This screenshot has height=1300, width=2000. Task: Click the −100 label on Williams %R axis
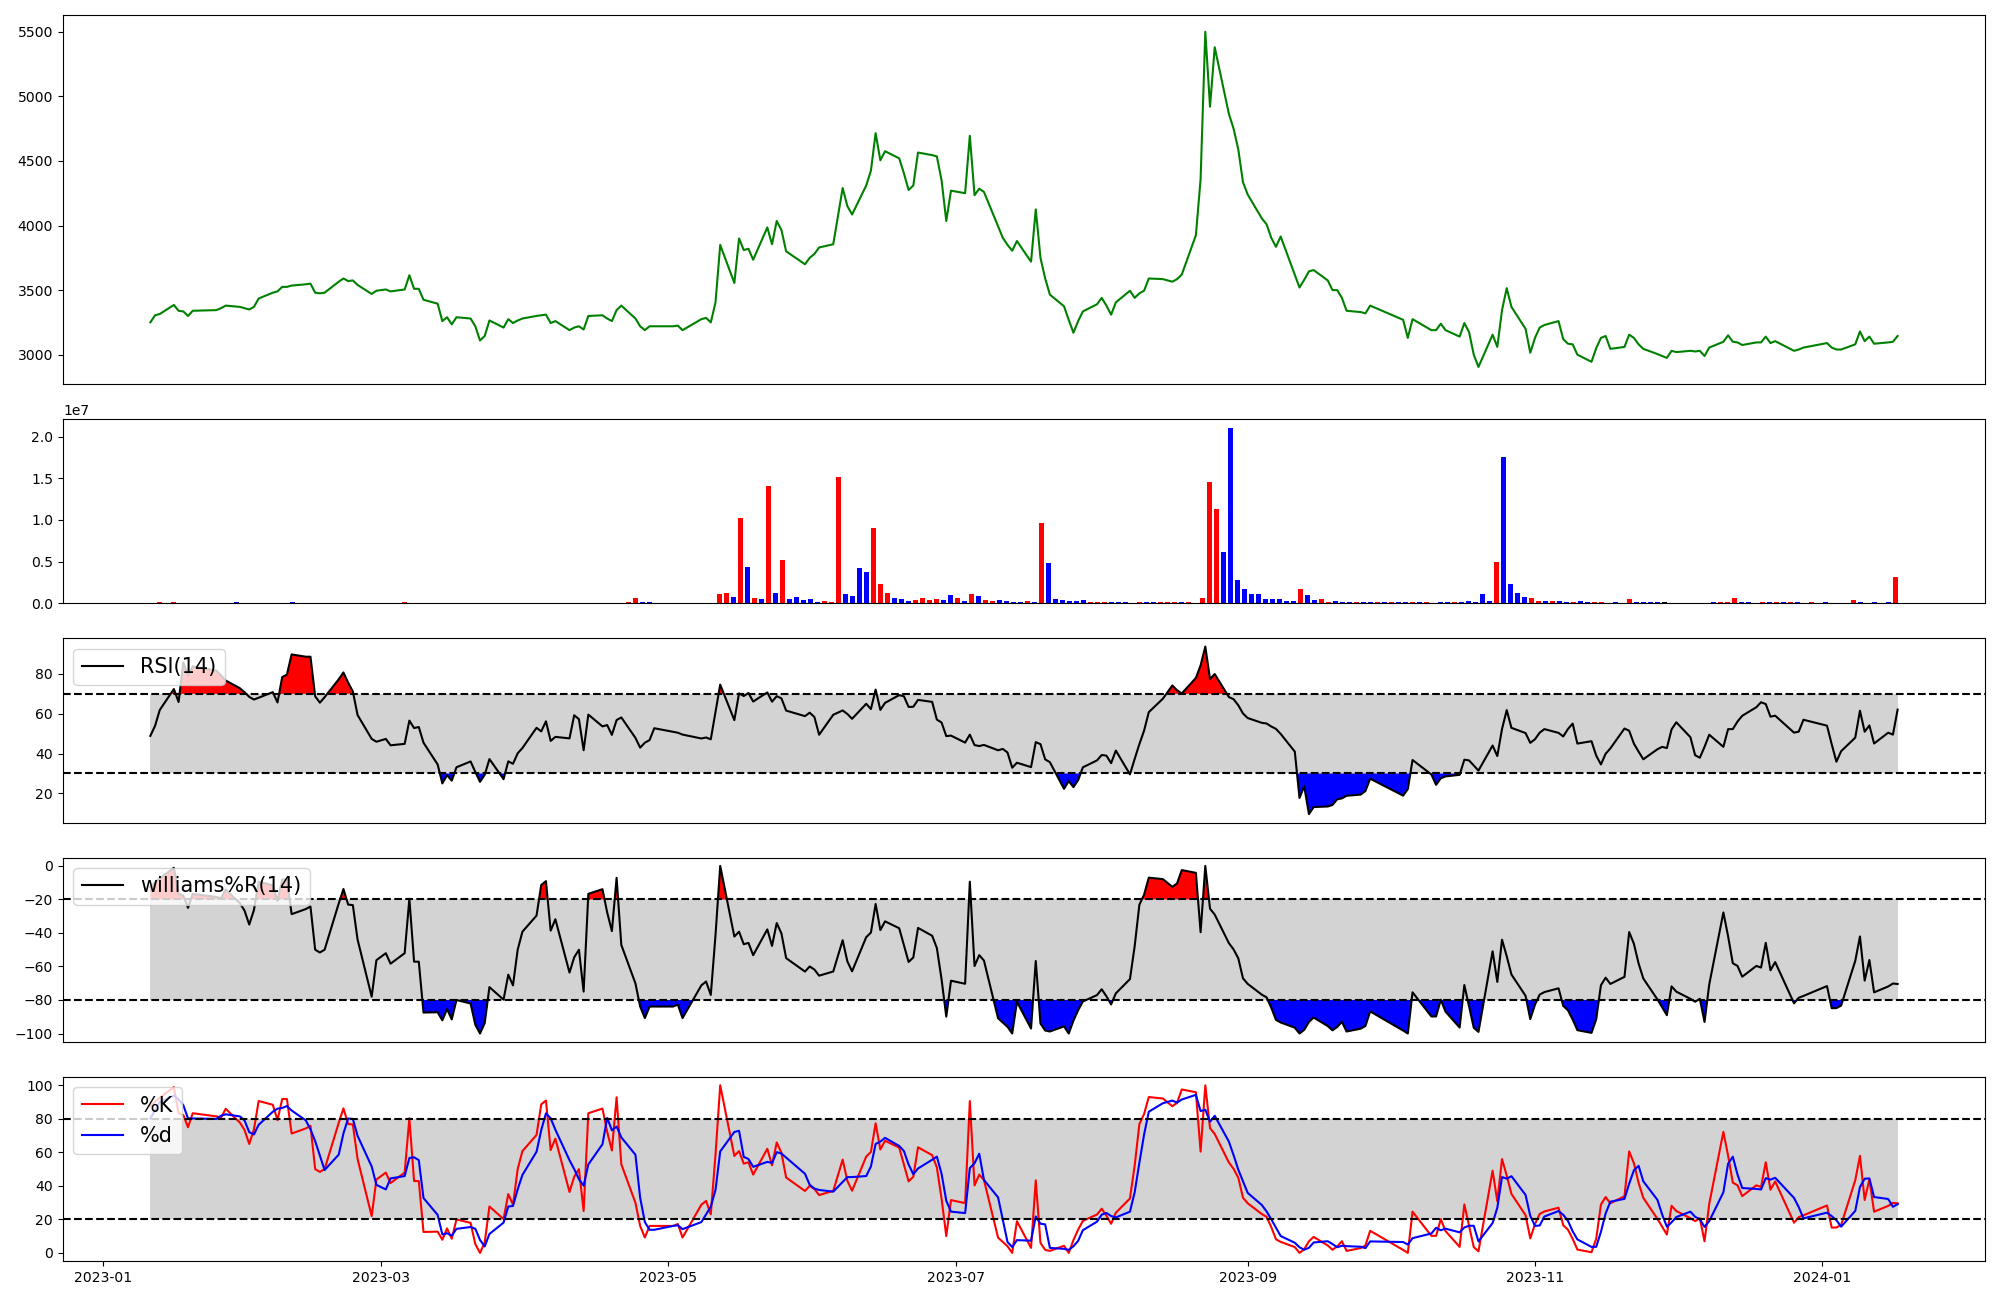pyautogui.click(x=33, y=1034)
